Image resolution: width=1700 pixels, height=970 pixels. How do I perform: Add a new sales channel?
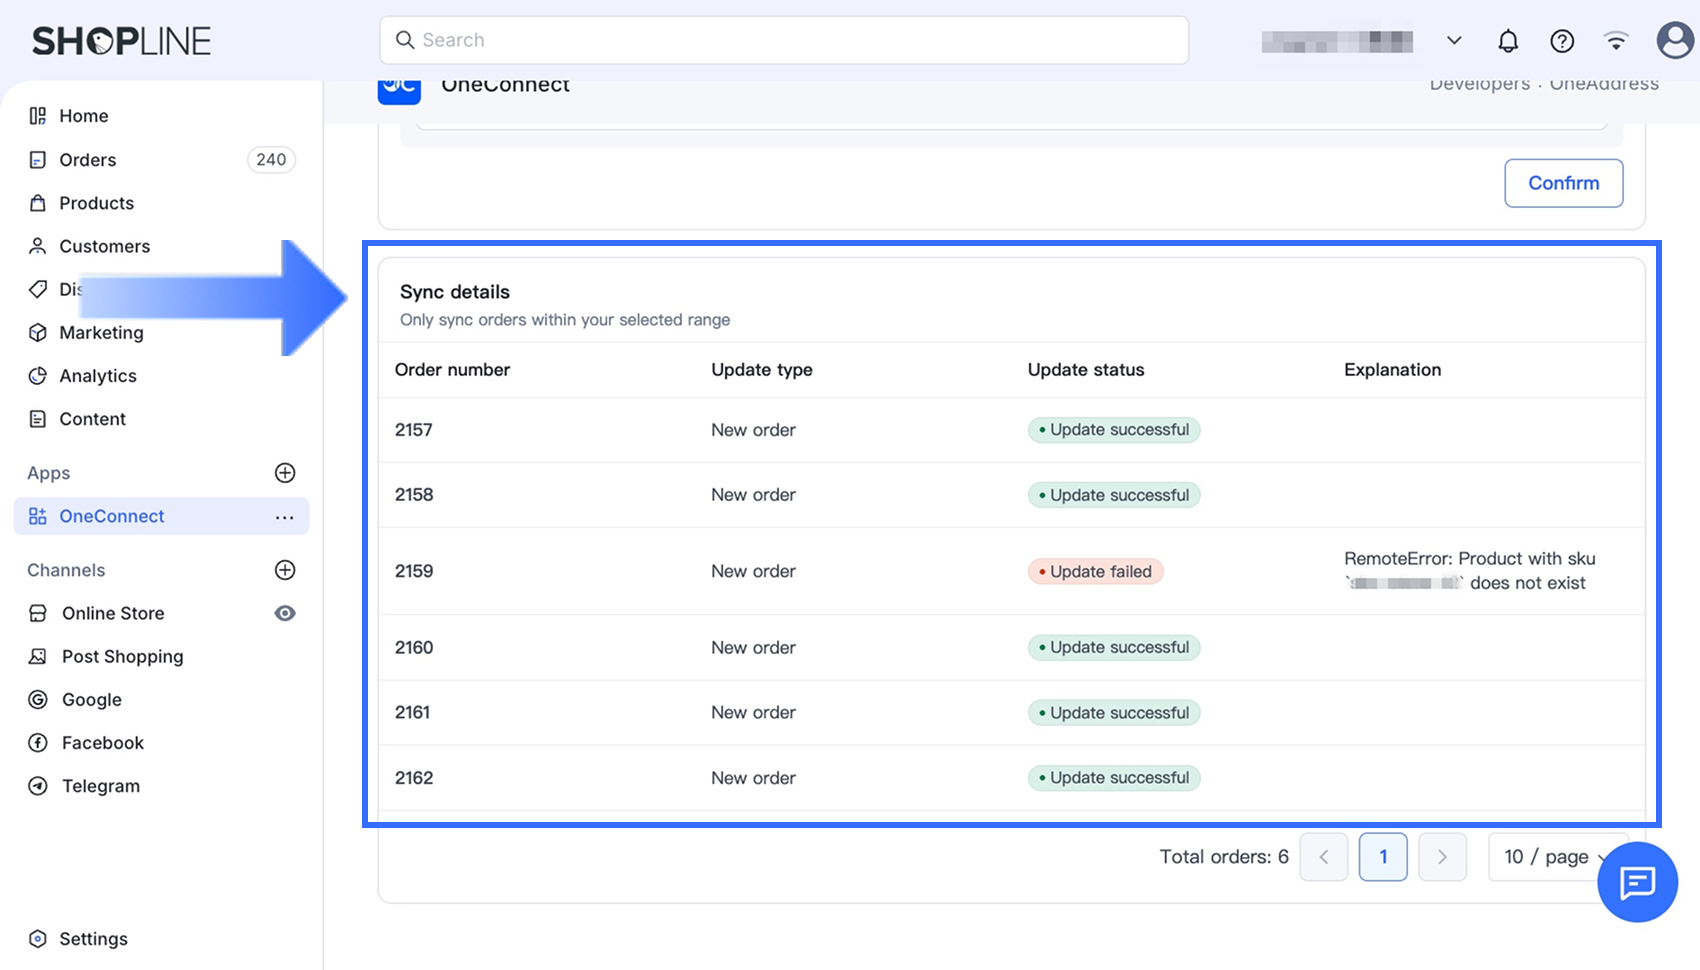(x=285, y=570)
